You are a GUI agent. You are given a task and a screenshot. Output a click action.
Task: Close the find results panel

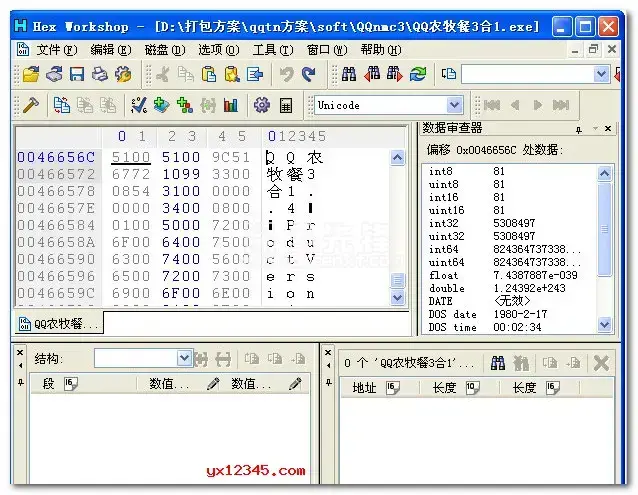pos(328,352)
